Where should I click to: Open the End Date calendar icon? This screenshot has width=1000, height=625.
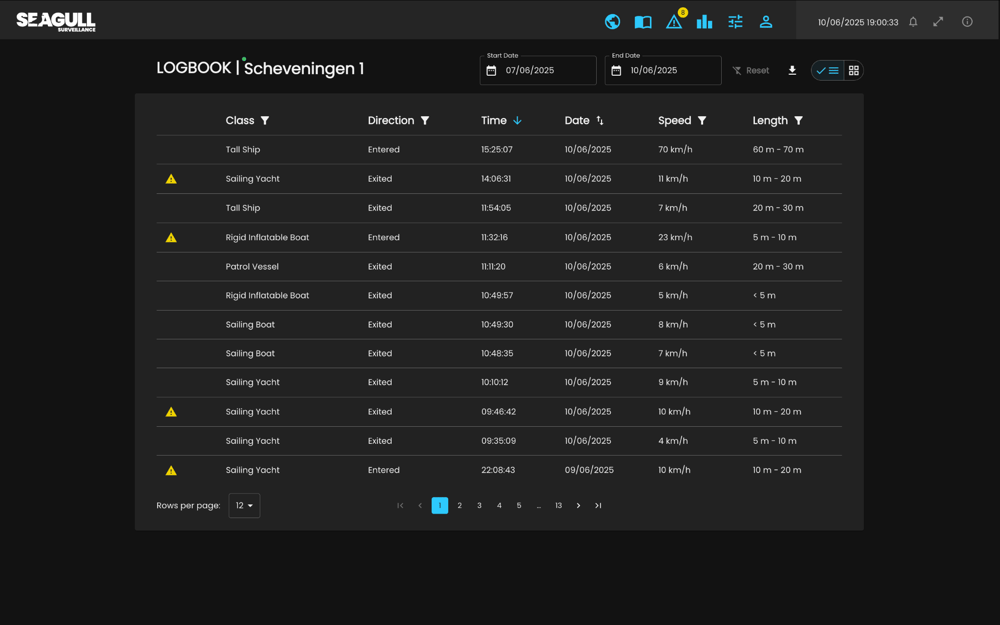pos(616,70)
